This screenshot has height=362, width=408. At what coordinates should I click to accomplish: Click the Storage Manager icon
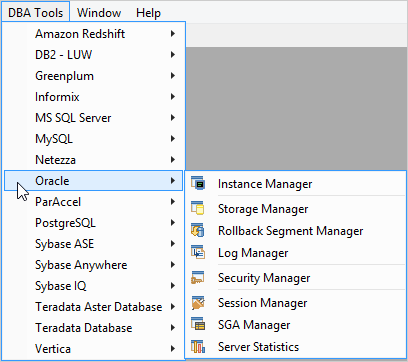[x=198, y=208]
